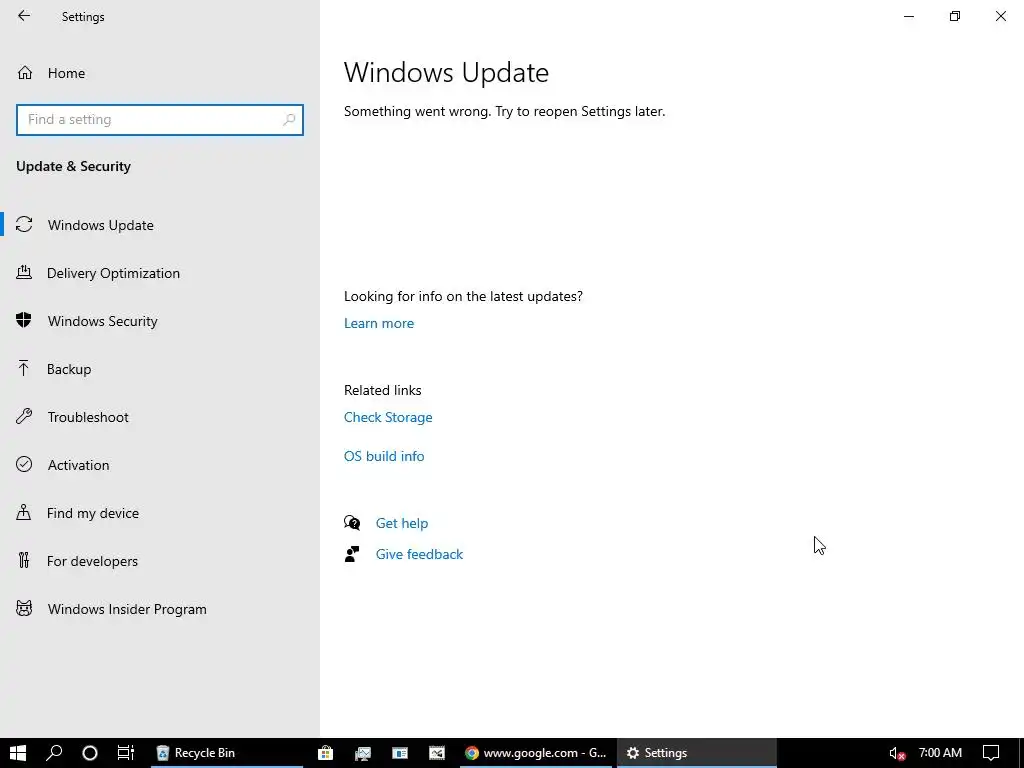Open the Windows Start menu

(x=18, y=753)
